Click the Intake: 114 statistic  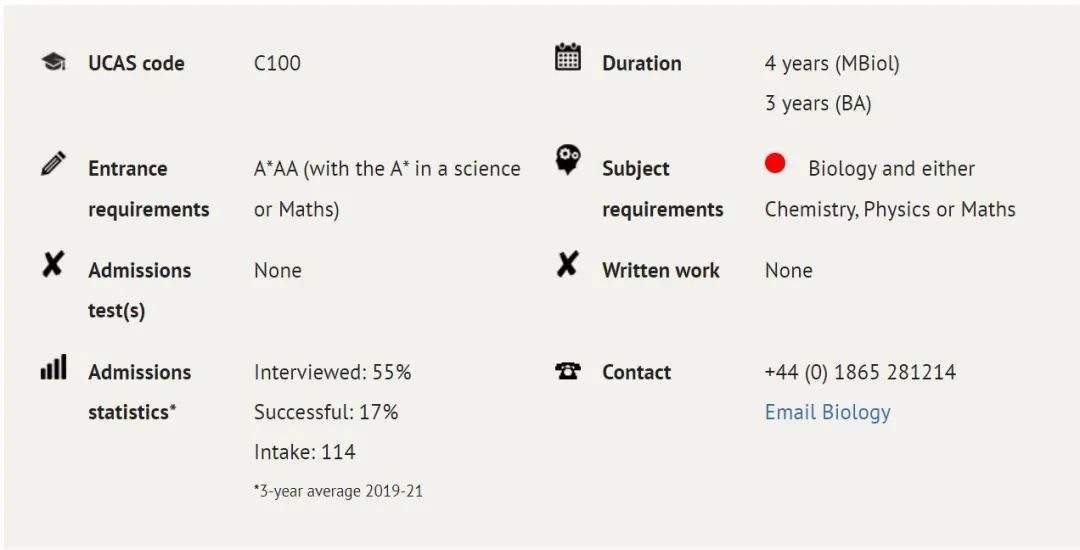tap(304, 452)
